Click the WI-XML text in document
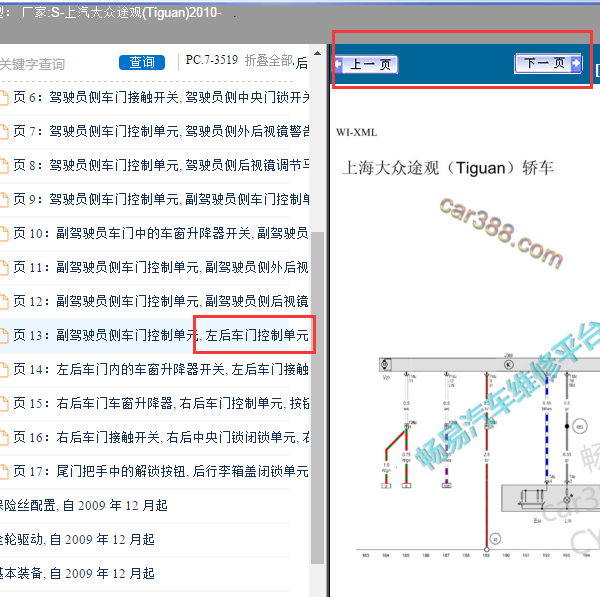Screen dimensions: 600x597 point(356,132)
